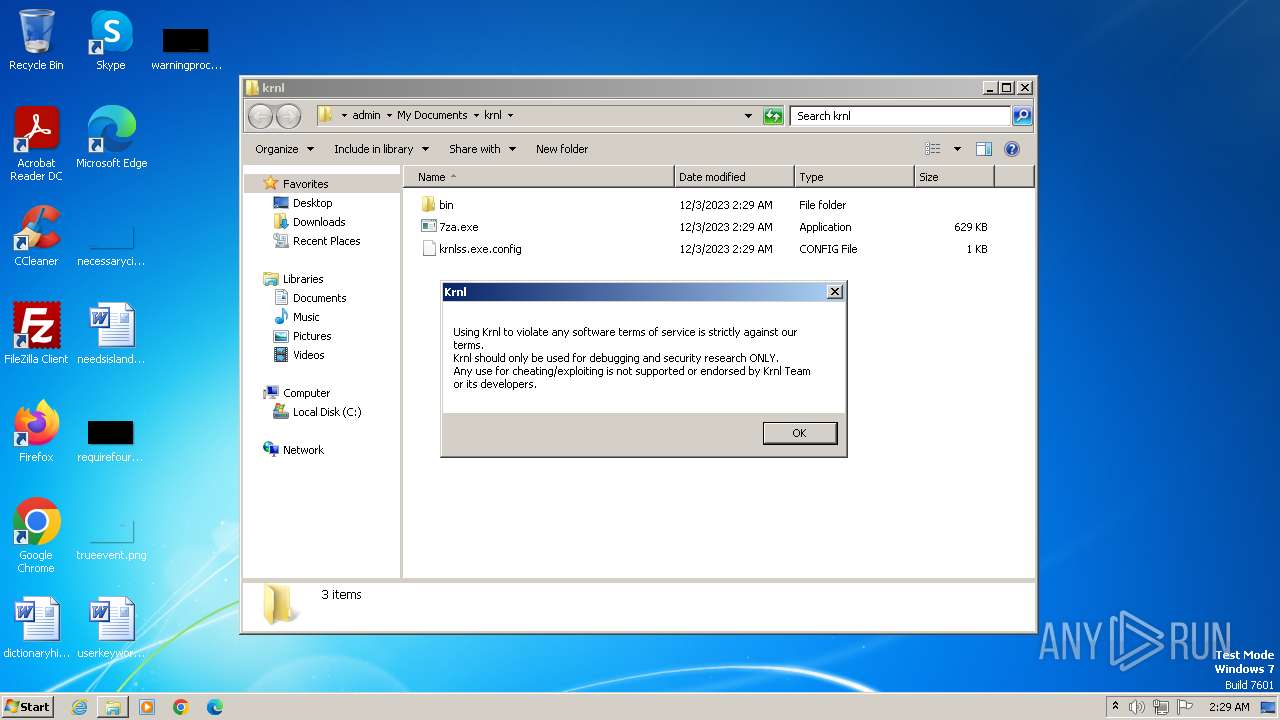Open the Organize dropdown menu
1280x720 pixels.
pos(285,149)
